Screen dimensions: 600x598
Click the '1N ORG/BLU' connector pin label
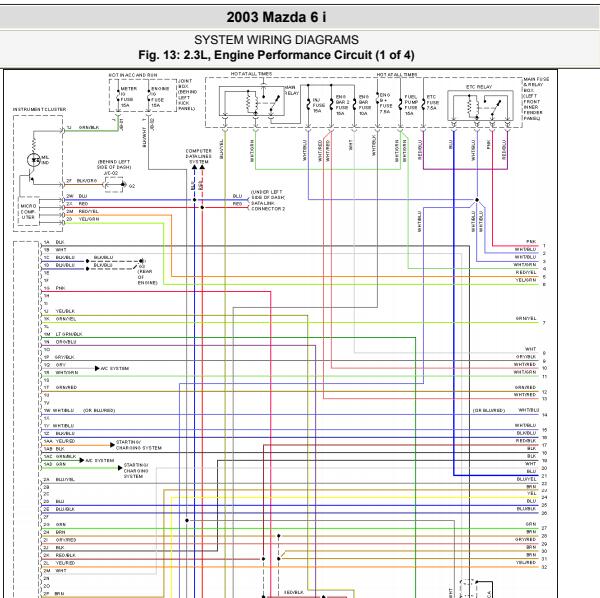60,342
